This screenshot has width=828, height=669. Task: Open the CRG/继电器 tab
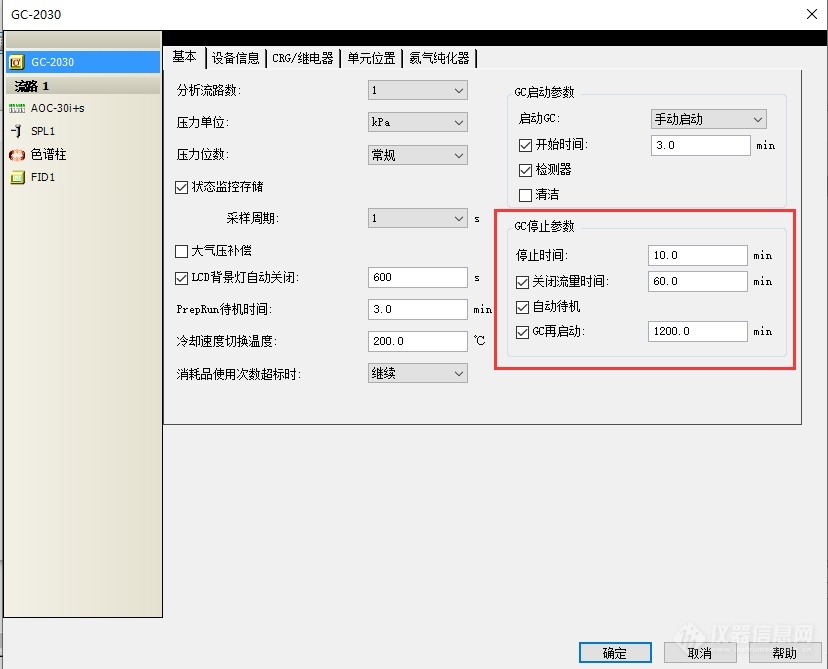303,58
